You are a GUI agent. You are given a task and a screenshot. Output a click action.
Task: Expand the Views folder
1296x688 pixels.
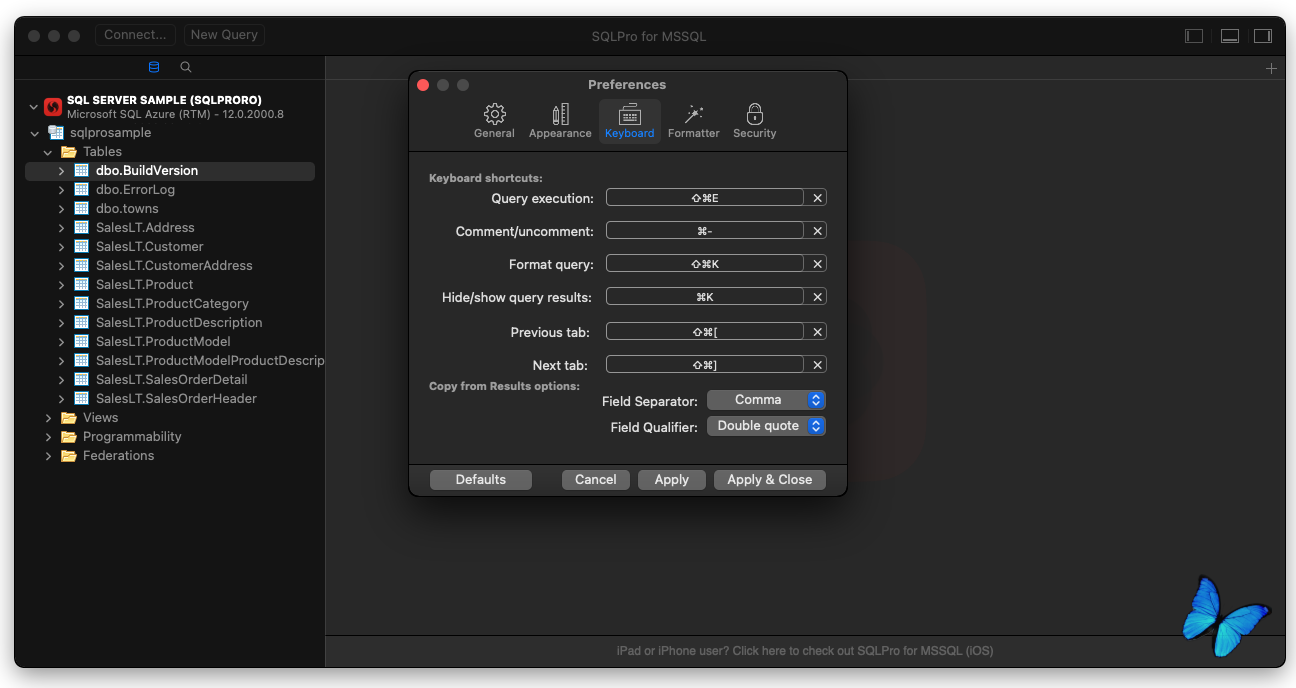tap(48, 418)
